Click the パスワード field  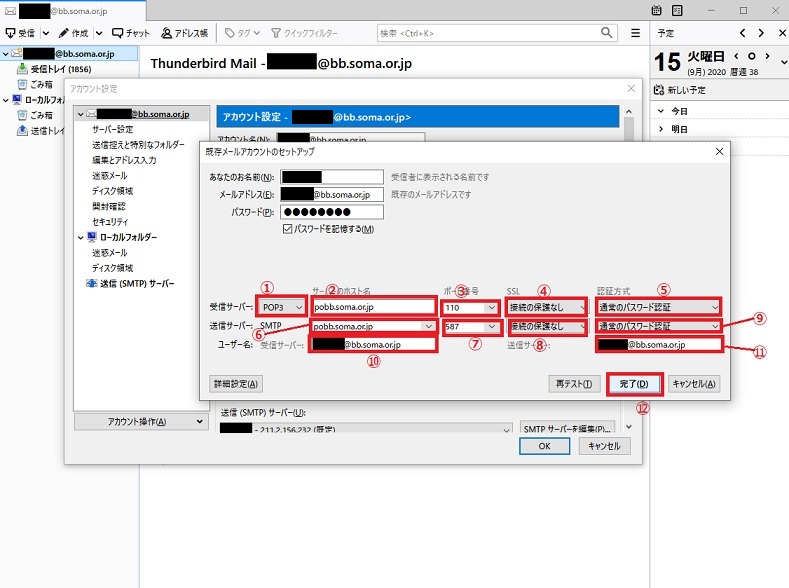332,212
